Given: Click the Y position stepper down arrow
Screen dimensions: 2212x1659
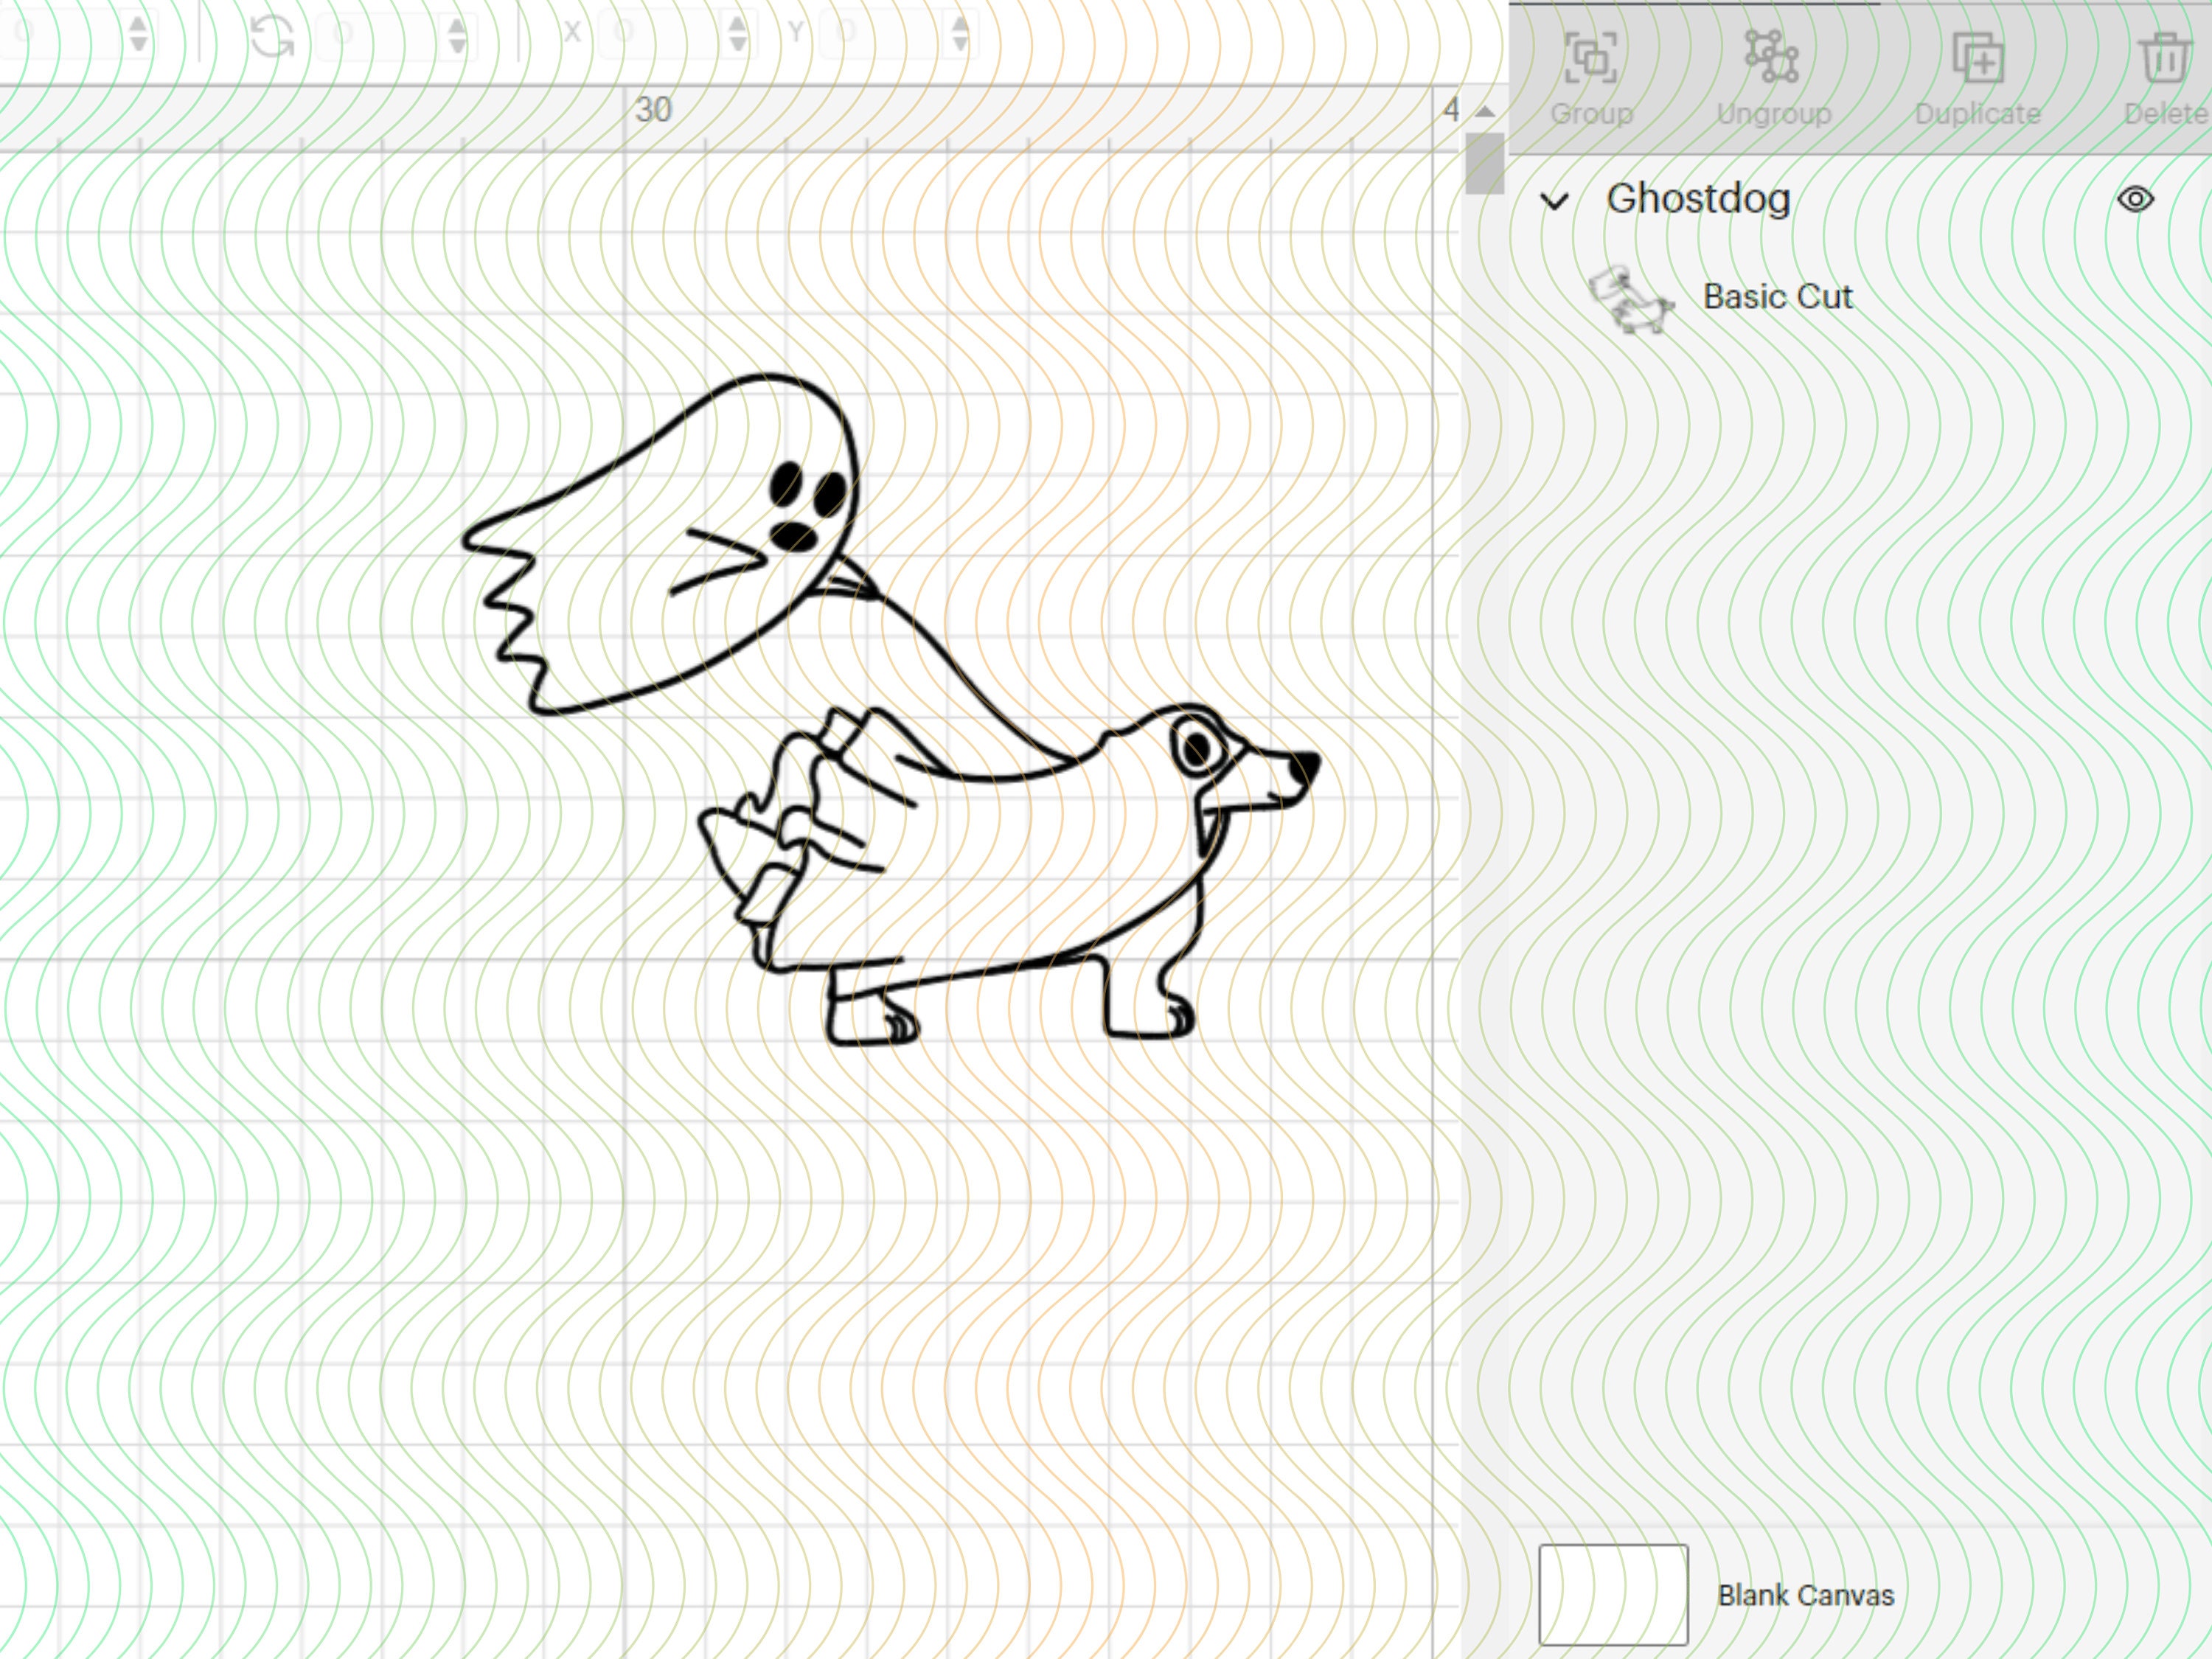Looking at the screenshot, I should [x=960, y=45].
